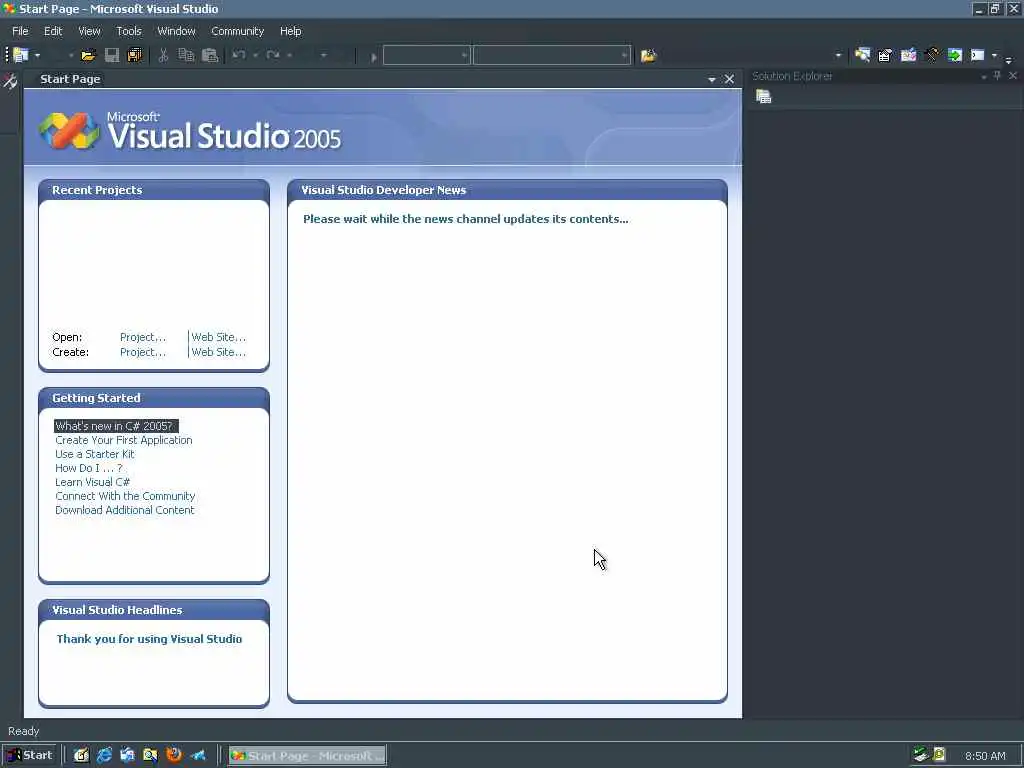This screenshot has width=1024, height=768.
Task: Open Connect With the Community link
Action: 125,496
